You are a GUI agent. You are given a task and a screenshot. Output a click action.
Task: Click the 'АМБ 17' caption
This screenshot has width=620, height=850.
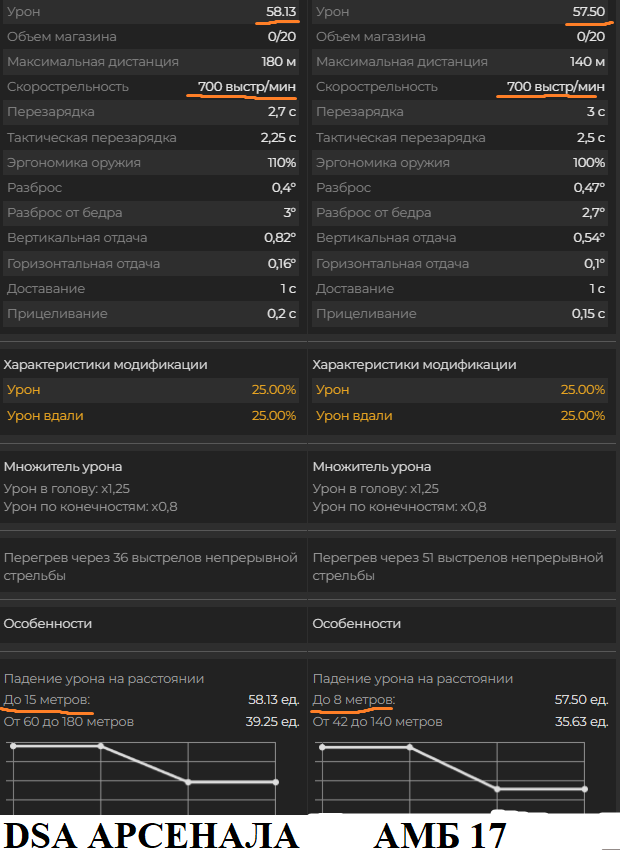(440, 835)
